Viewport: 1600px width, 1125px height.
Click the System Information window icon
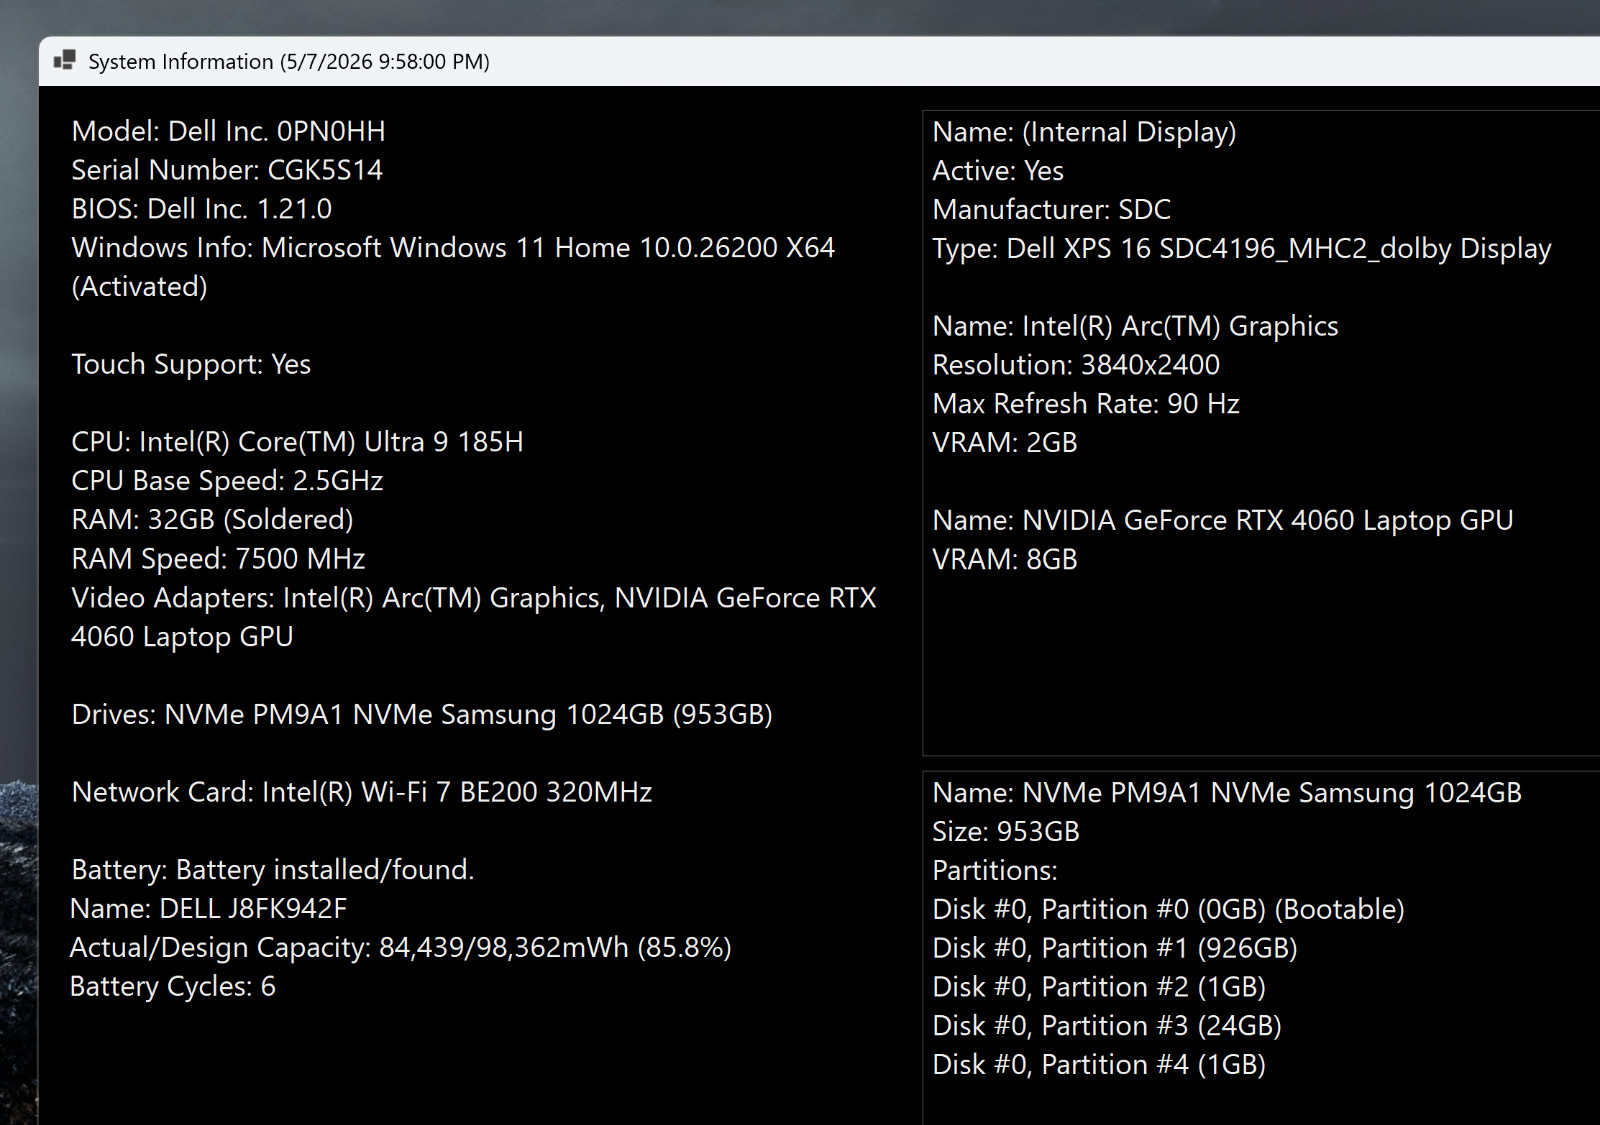pos(65,60)
